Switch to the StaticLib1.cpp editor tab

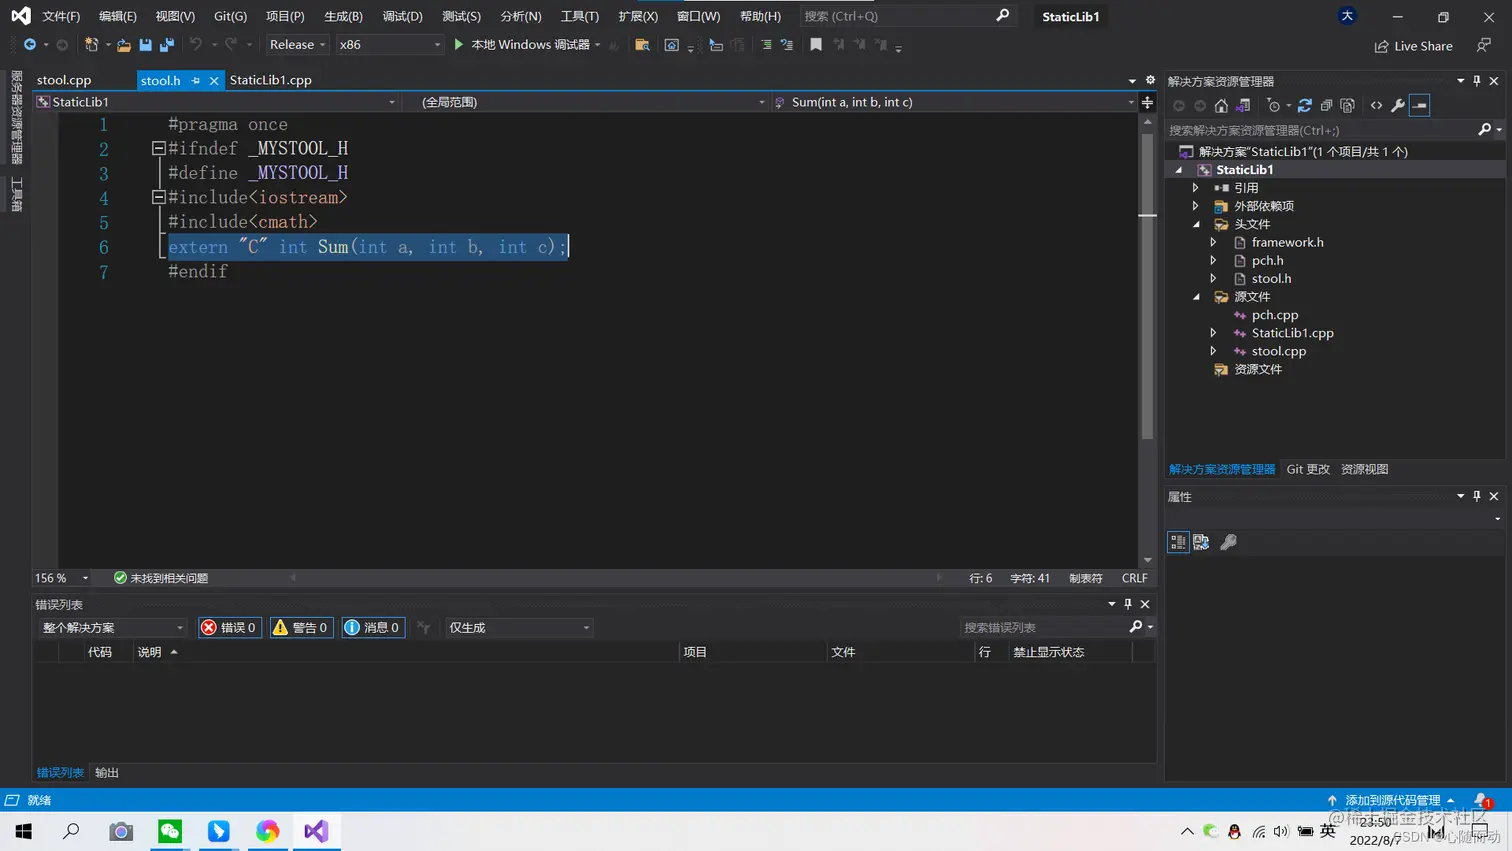coord(271,80)
